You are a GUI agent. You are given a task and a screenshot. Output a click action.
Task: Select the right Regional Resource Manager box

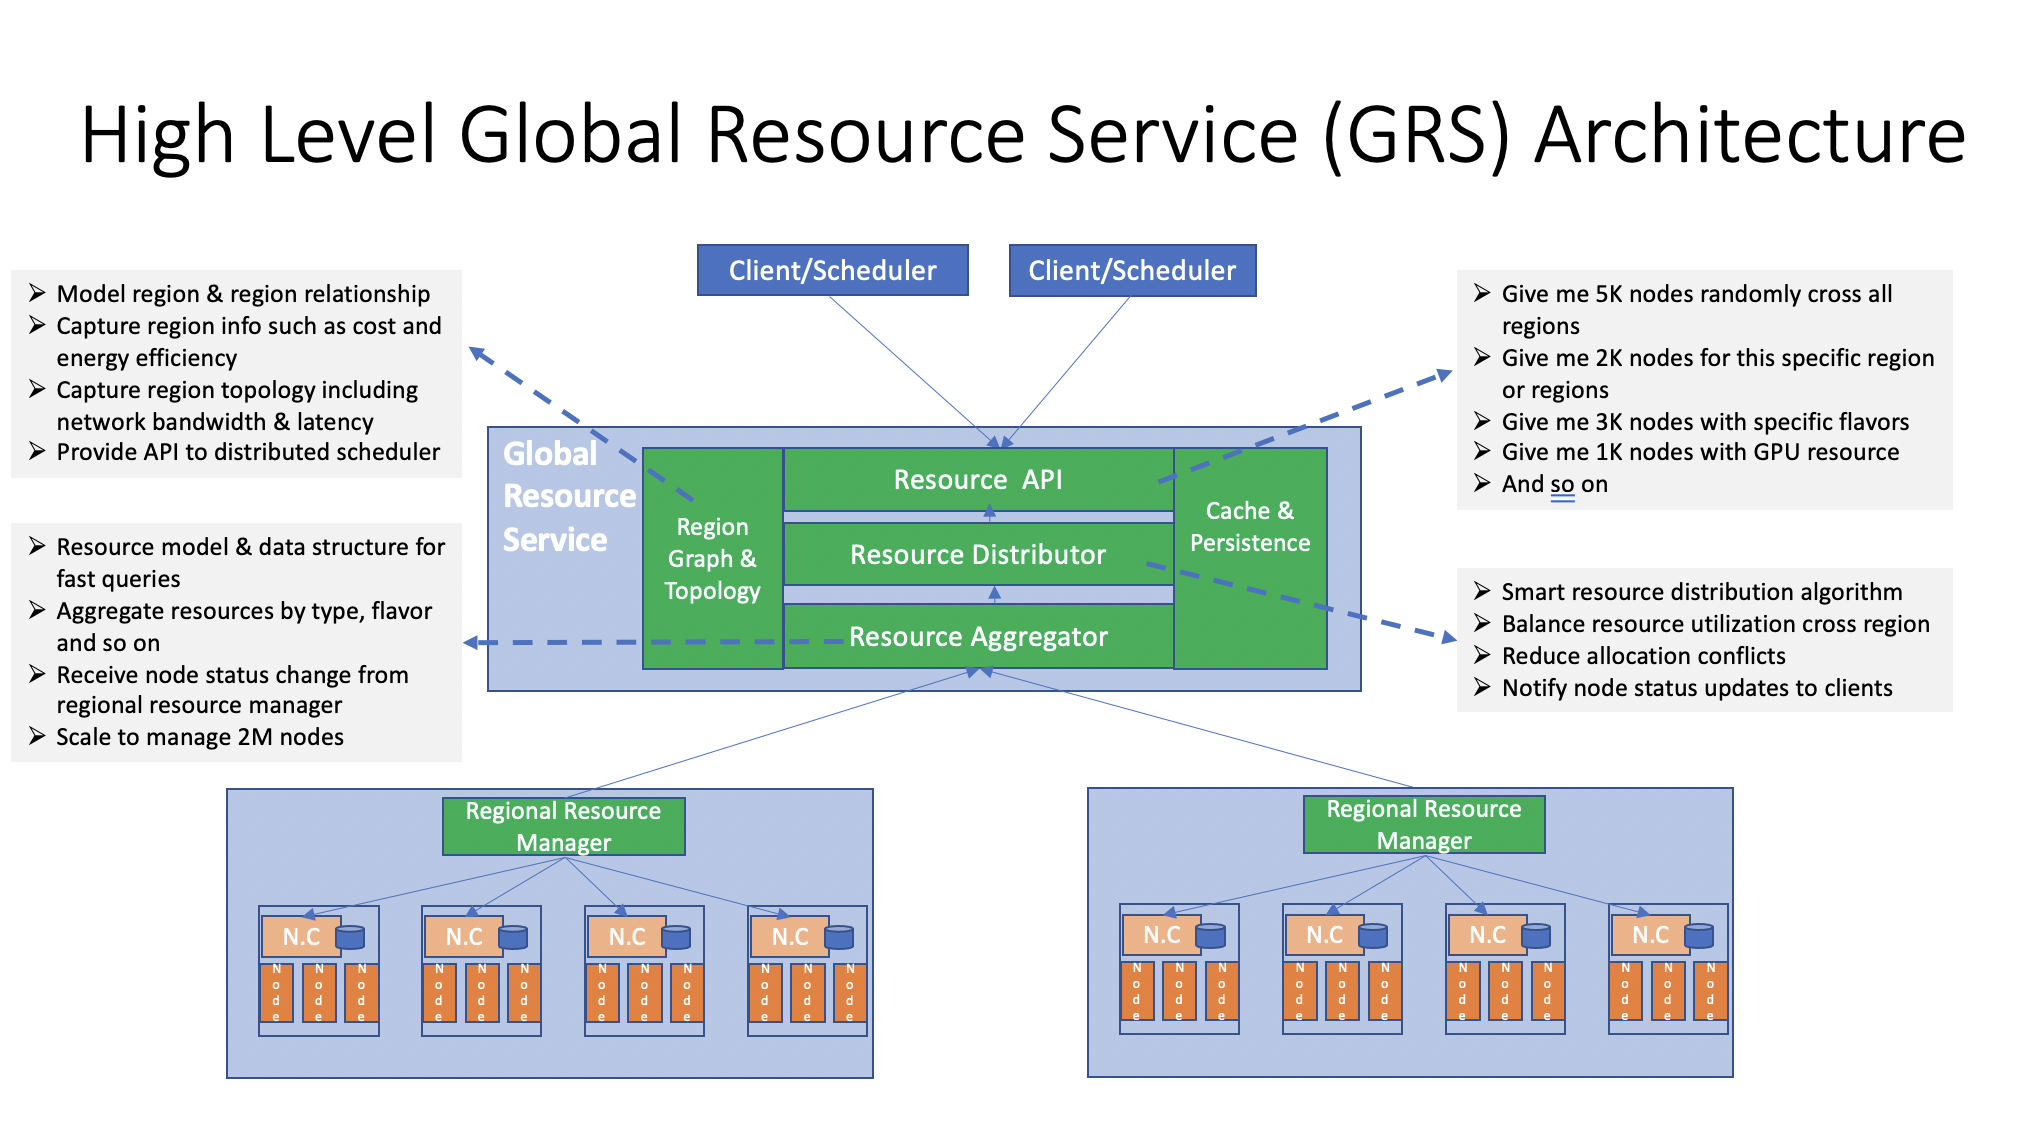(1423, 824)
